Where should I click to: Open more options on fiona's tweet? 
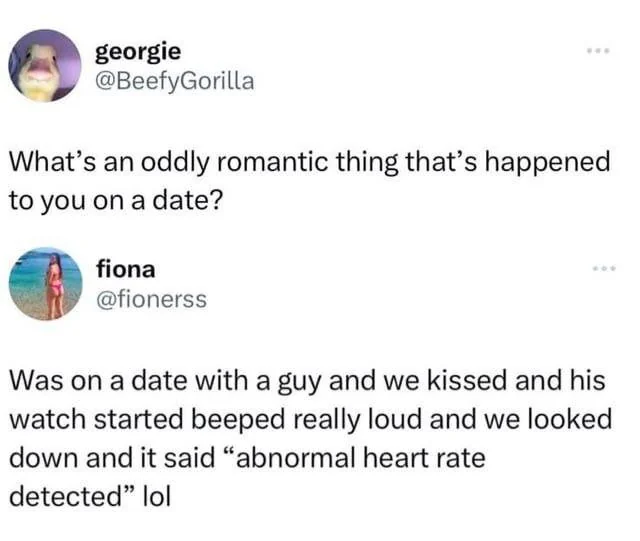[604, 269]
